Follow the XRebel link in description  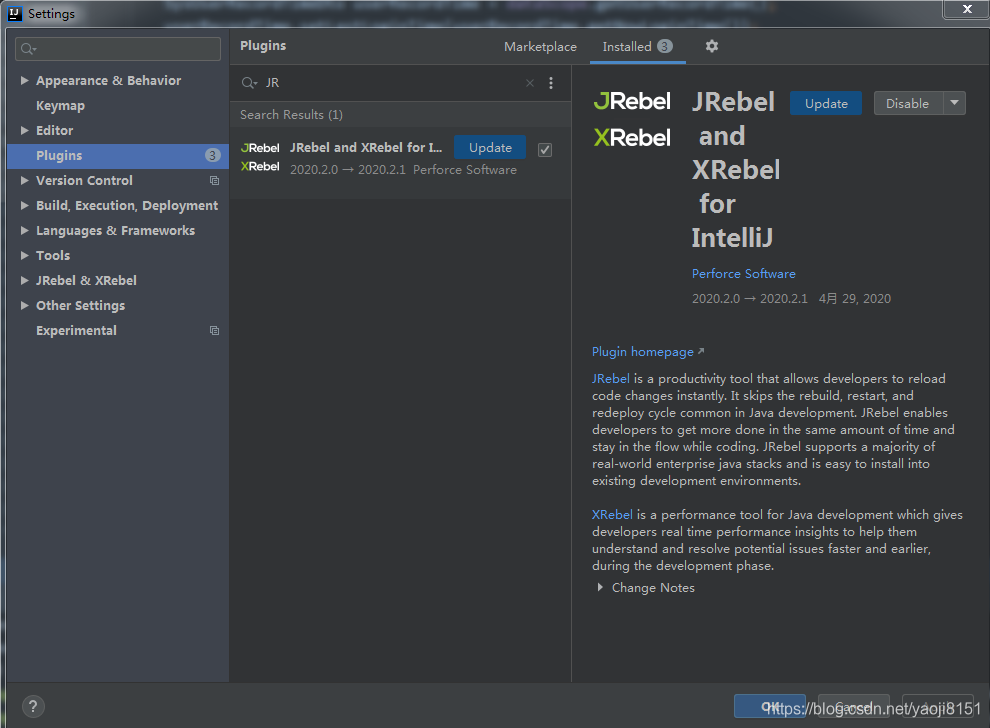(612, 515)
